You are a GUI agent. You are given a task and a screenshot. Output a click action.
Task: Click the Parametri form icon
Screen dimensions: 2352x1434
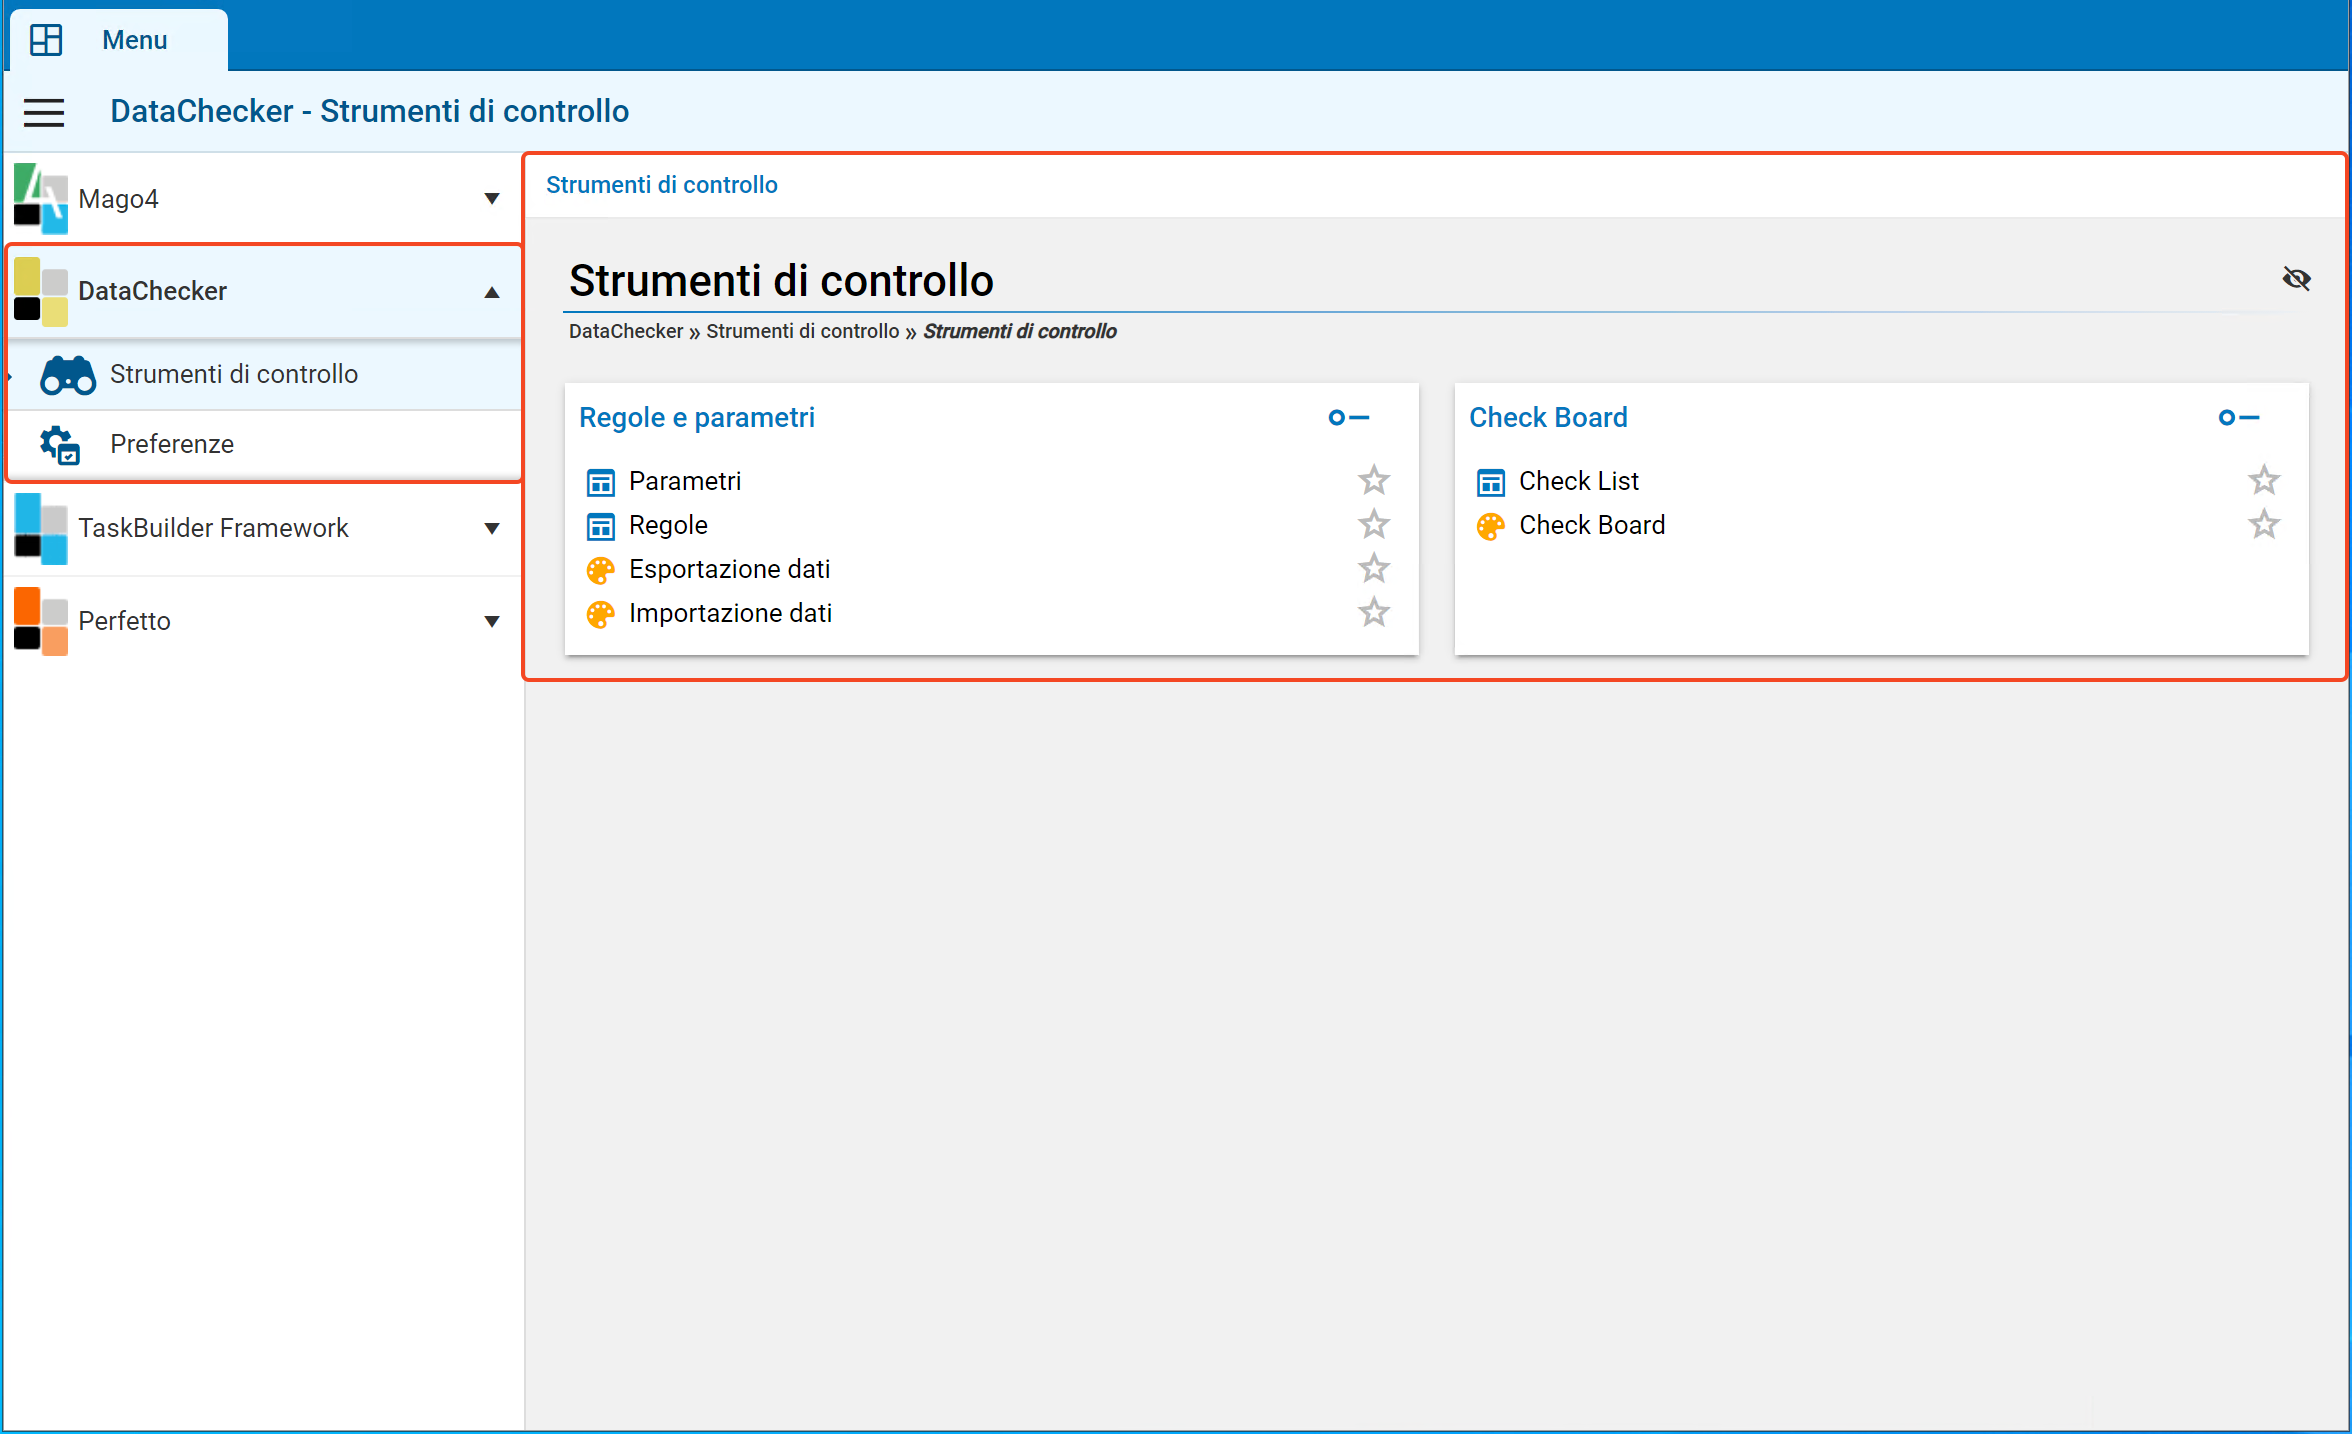pos(600,482)
